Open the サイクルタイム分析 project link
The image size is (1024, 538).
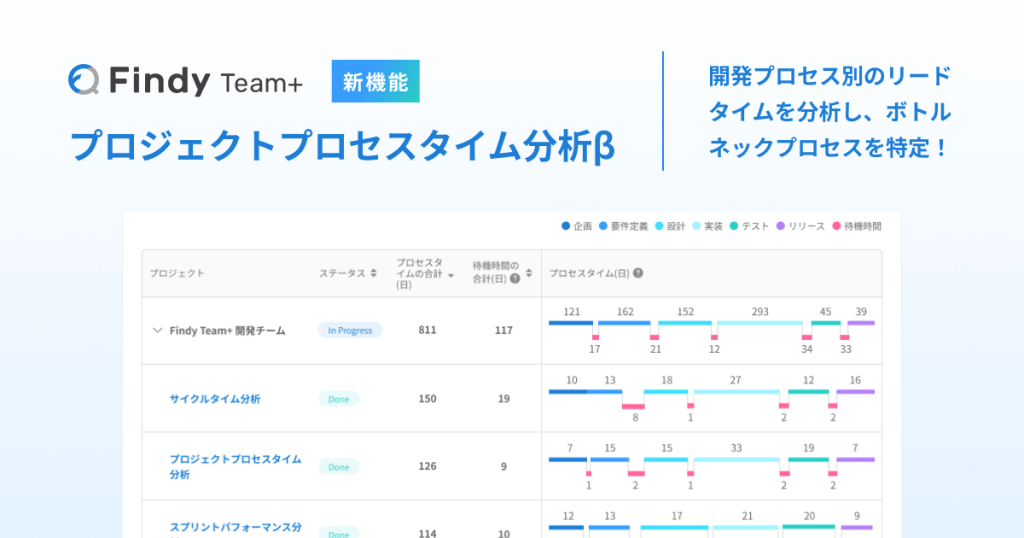pos(215,398)
